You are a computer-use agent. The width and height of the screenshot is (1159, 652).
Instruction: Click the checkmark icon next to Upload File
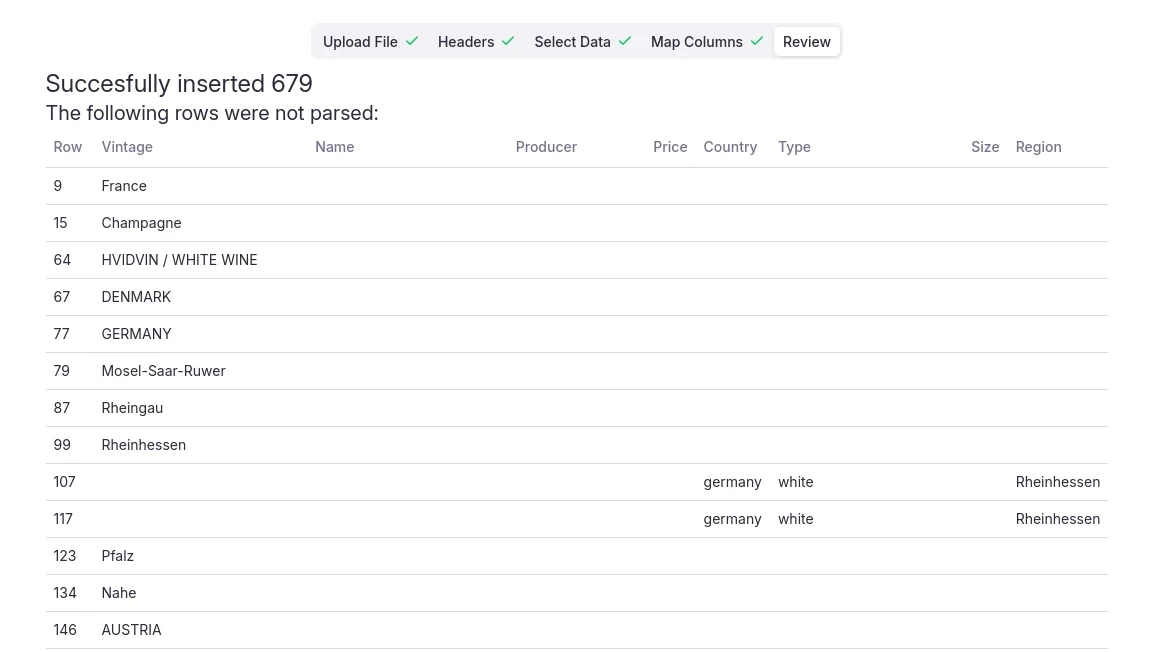[412, 41]
